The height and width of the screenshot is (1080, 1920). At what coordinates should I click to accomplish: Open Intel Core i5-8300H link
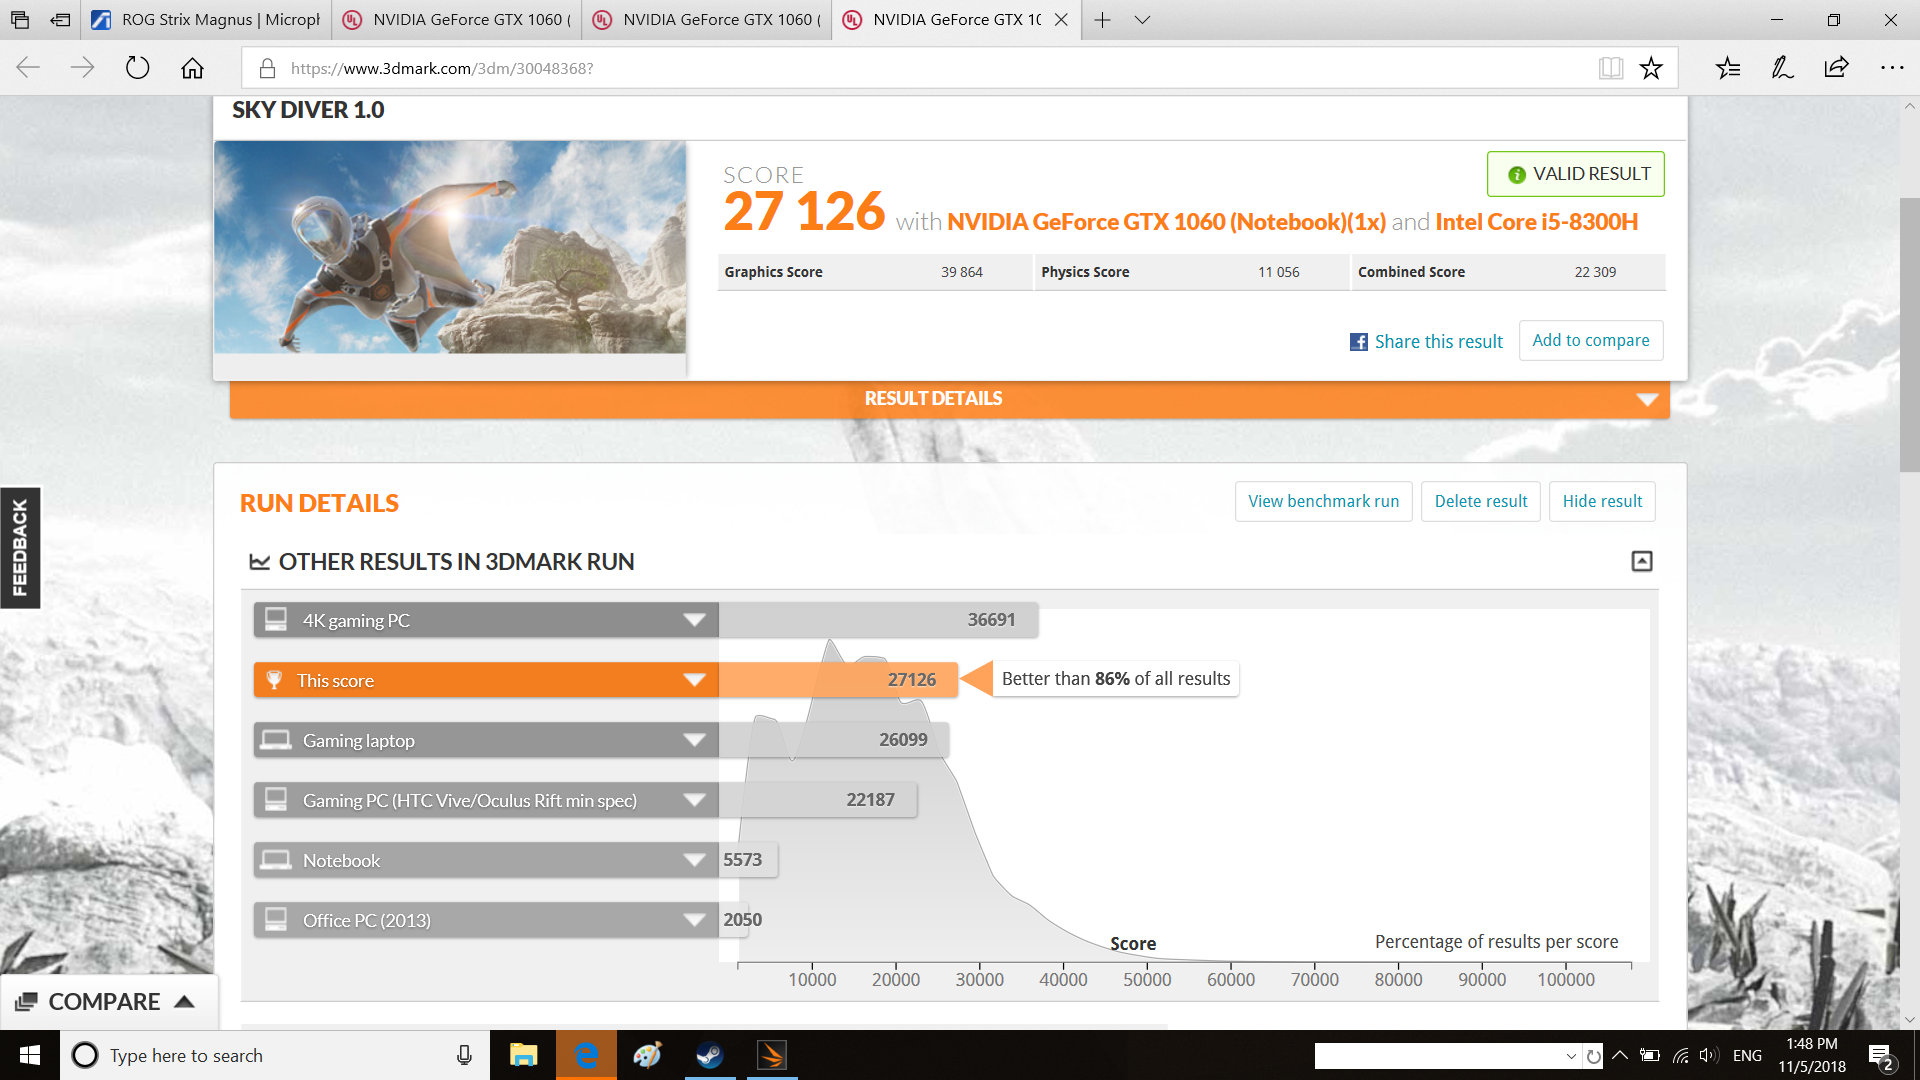click(1536, 222)
